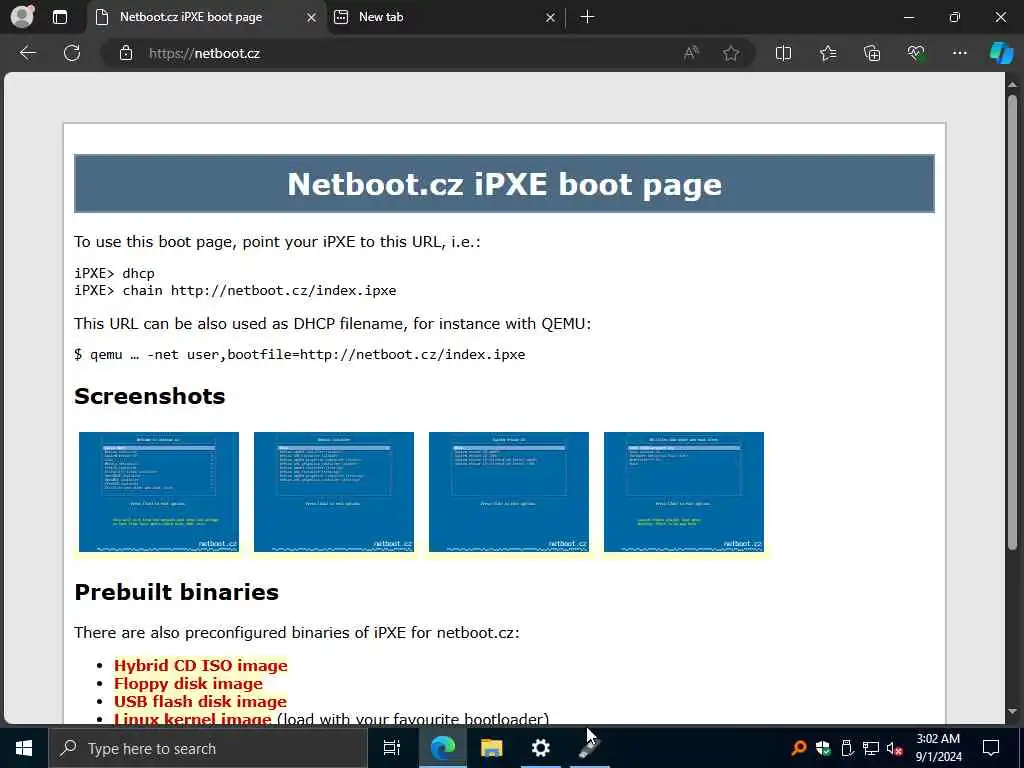Open the Collections icon
Screen dimensions: 1024x768
(872, 54)
